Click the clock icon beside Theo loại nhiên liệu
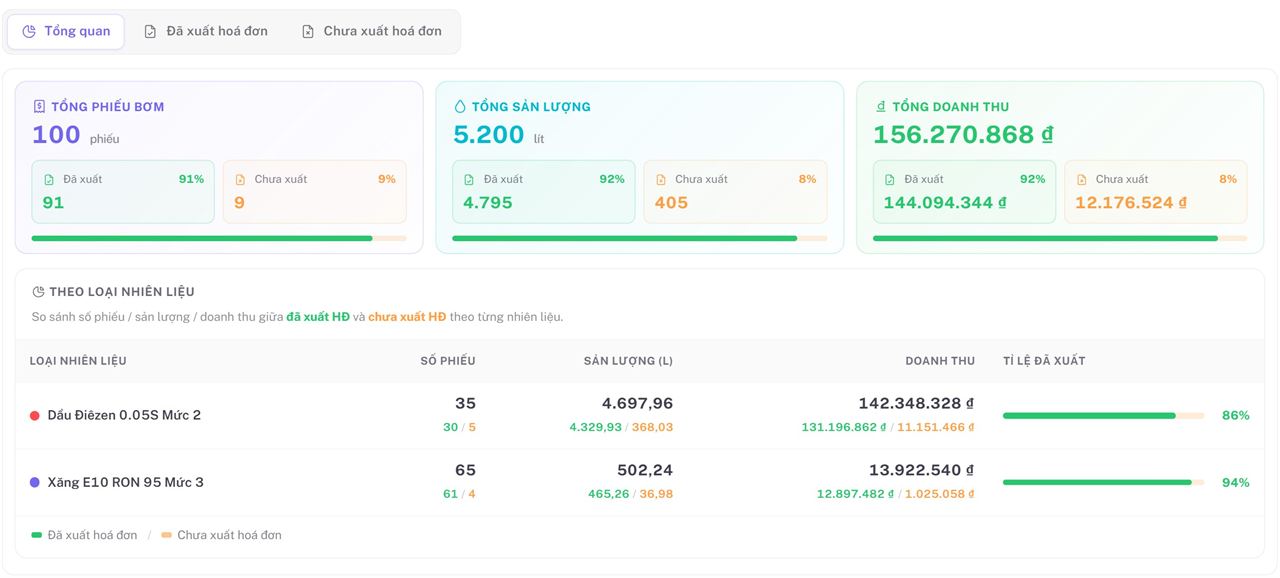 pyautogui.click(x=38, y=292)
